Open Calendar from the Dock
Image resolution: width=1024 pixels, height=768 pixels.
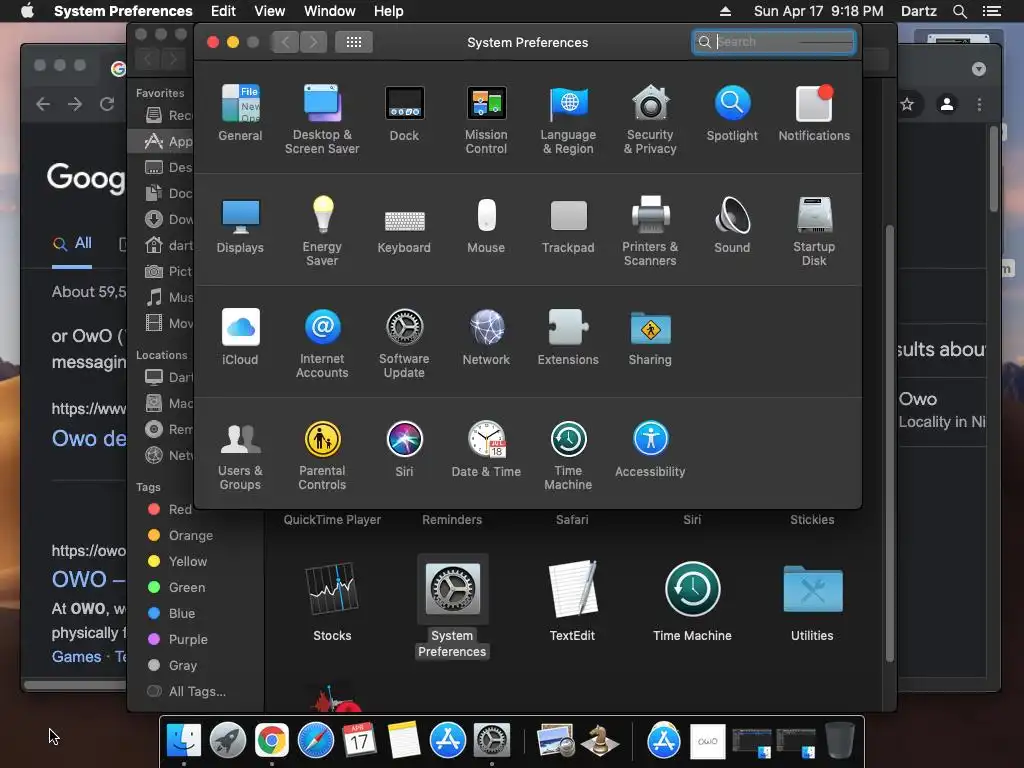tap(359, 741)
